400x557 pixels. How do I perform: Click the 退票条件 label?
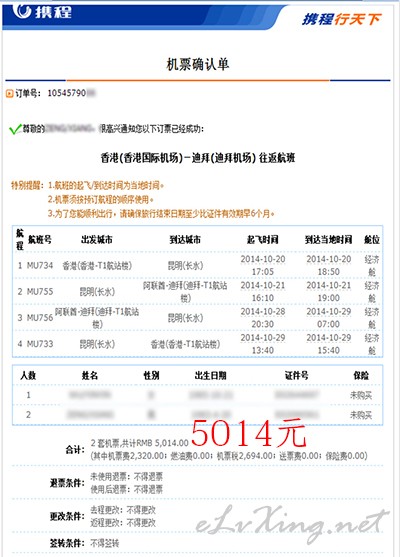67,483
